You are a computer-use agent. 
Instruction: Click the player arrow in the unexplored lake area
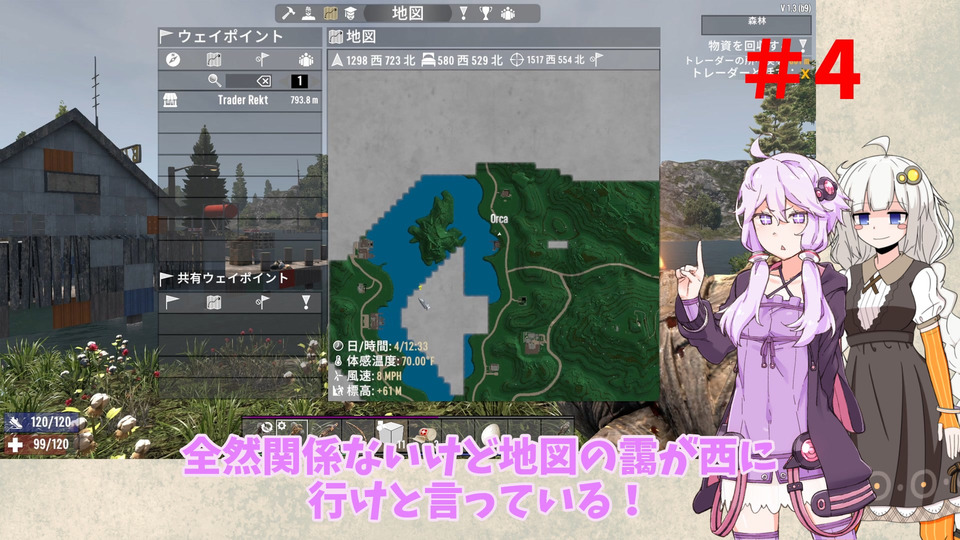424,303
